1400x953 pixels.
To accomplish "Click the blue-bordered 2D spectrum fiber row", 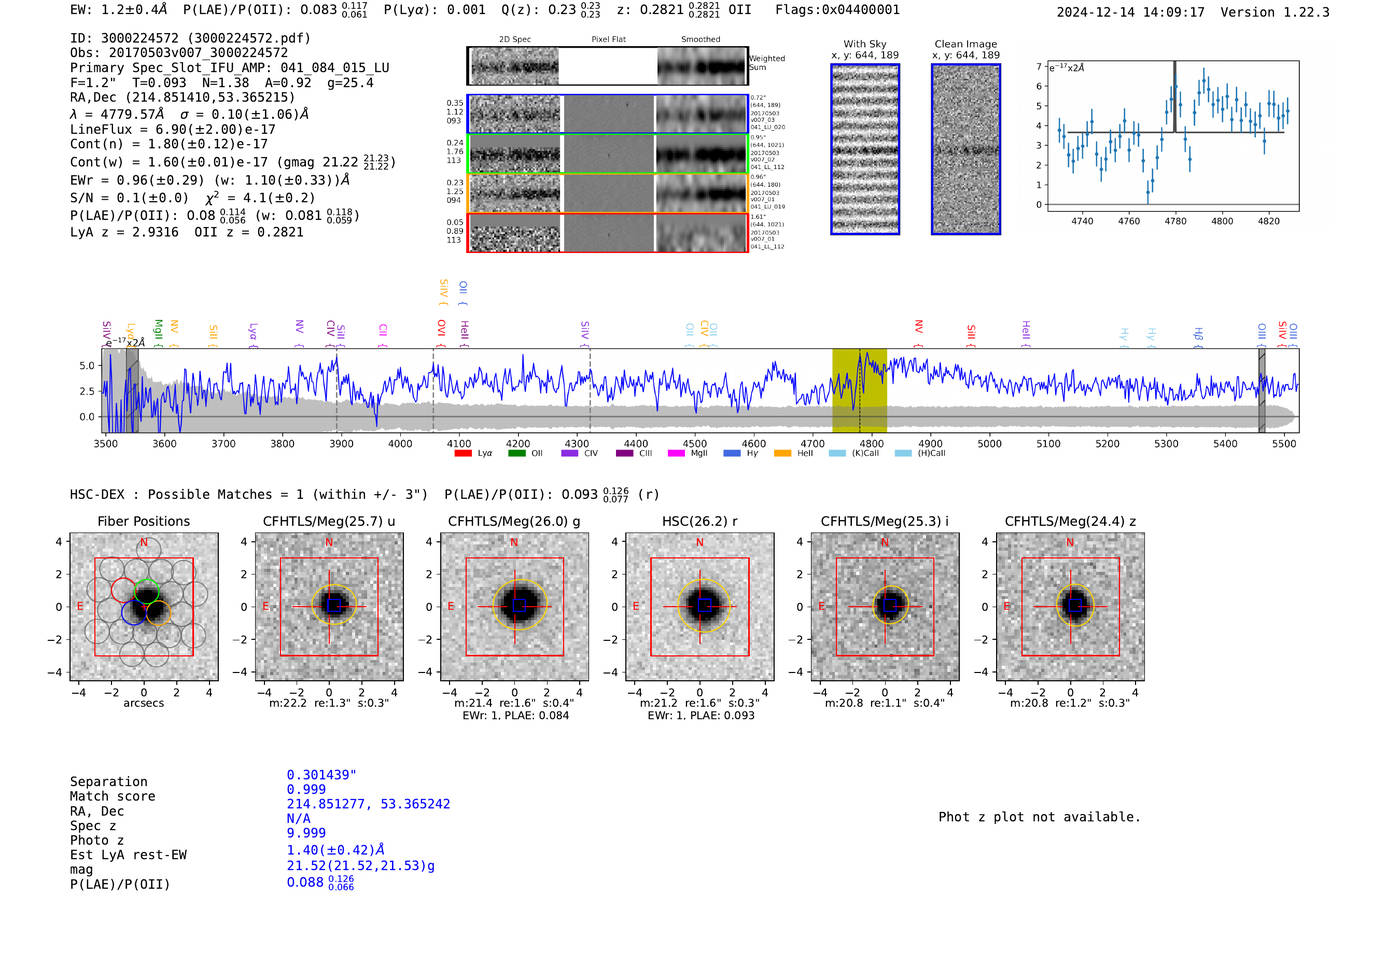I will 608,114.
